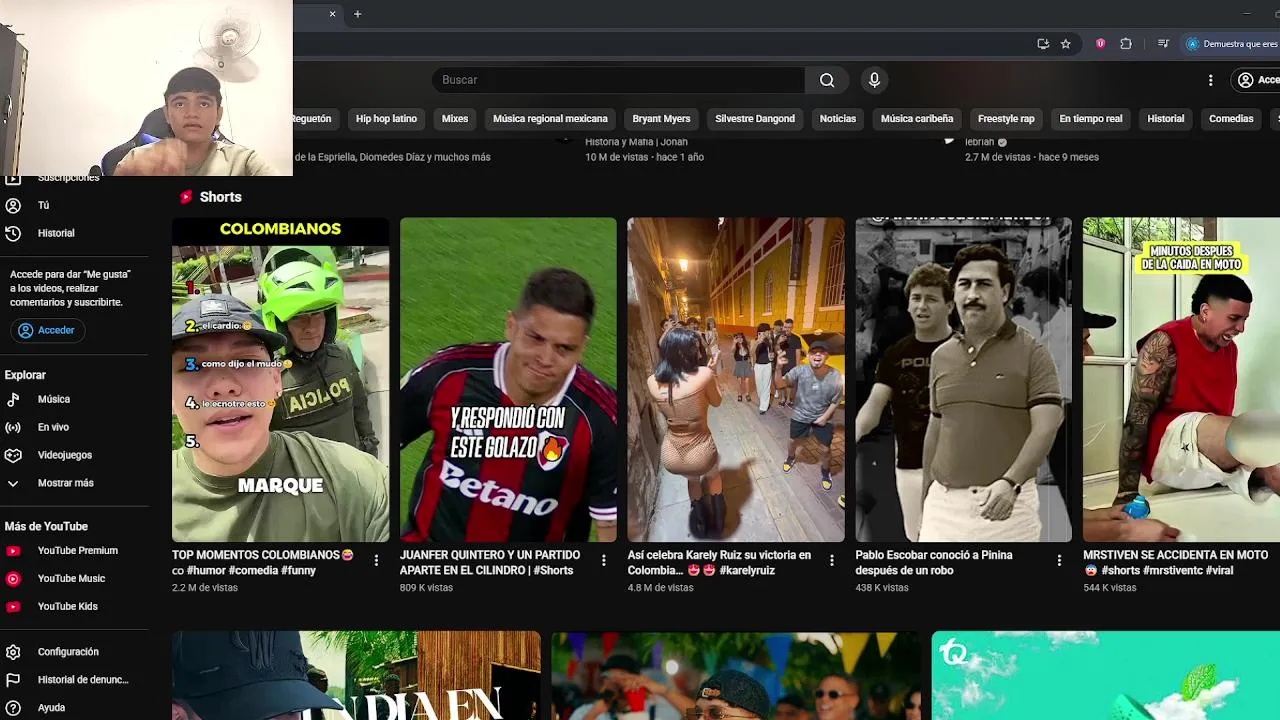Viewport: 1280px width, 720px height.
Task: Click the install app icon in address bar
Action: click(x=1043, y=44)
